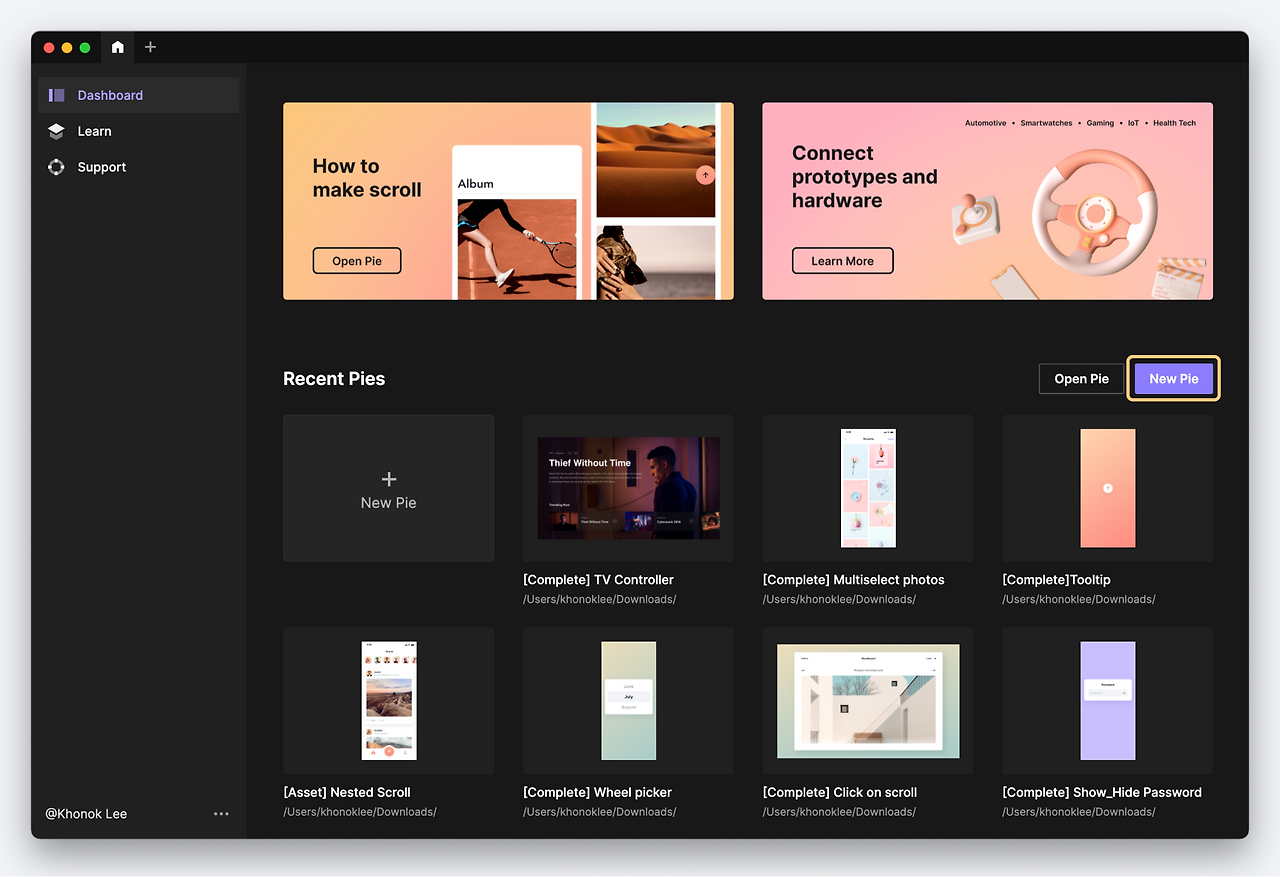Click file path under TV Controller

599,600
